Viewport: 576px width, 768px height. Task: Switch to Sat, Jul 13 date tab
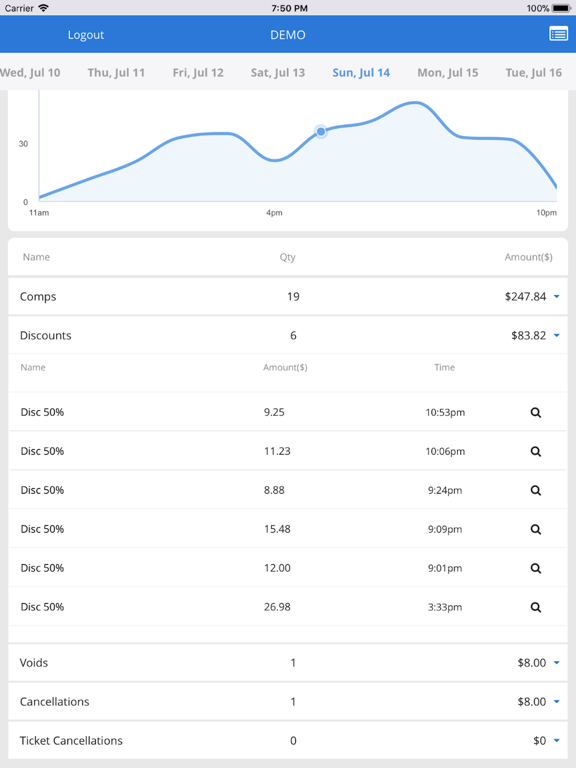pyautogui.click(x=278, y=72)
